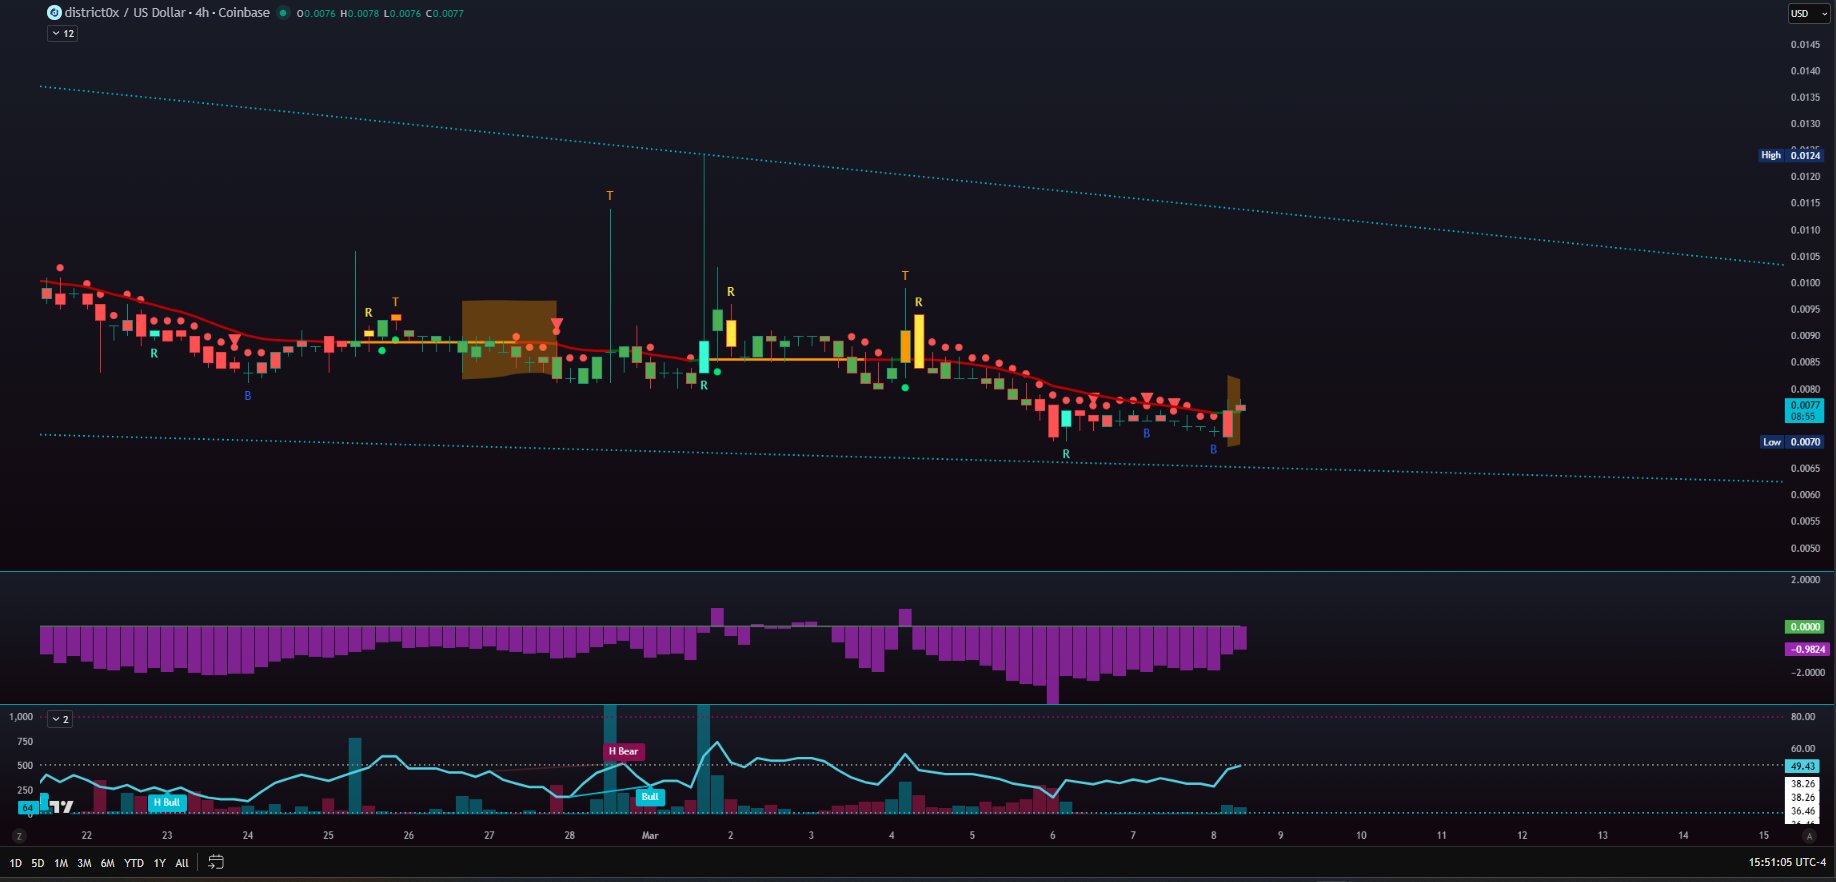
Task: Open timezone menu showing 15:51:05 UTC-4
Action: [1787, 862]
